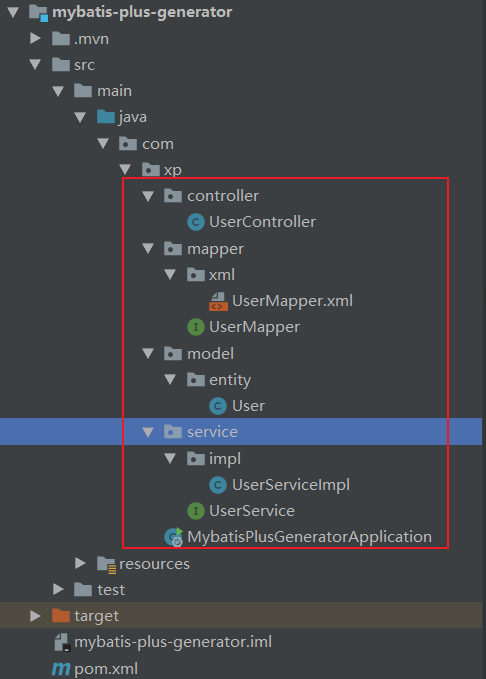
Task: Select the pom.xml file name
Action: coord(106,669)
